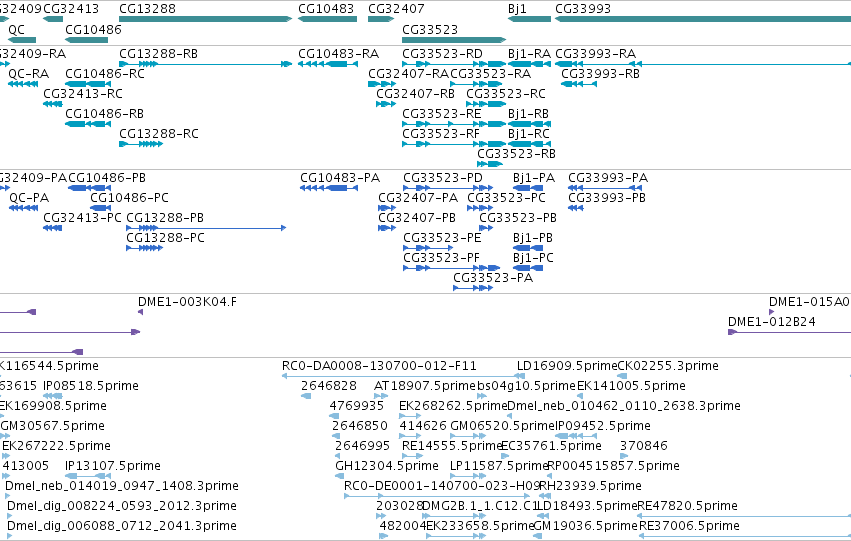The height and width of the screenshot is (541, 851).
Task: Select the Dmel_dig_006088_0712_2041.3prime label
Action: pos(122,526)
